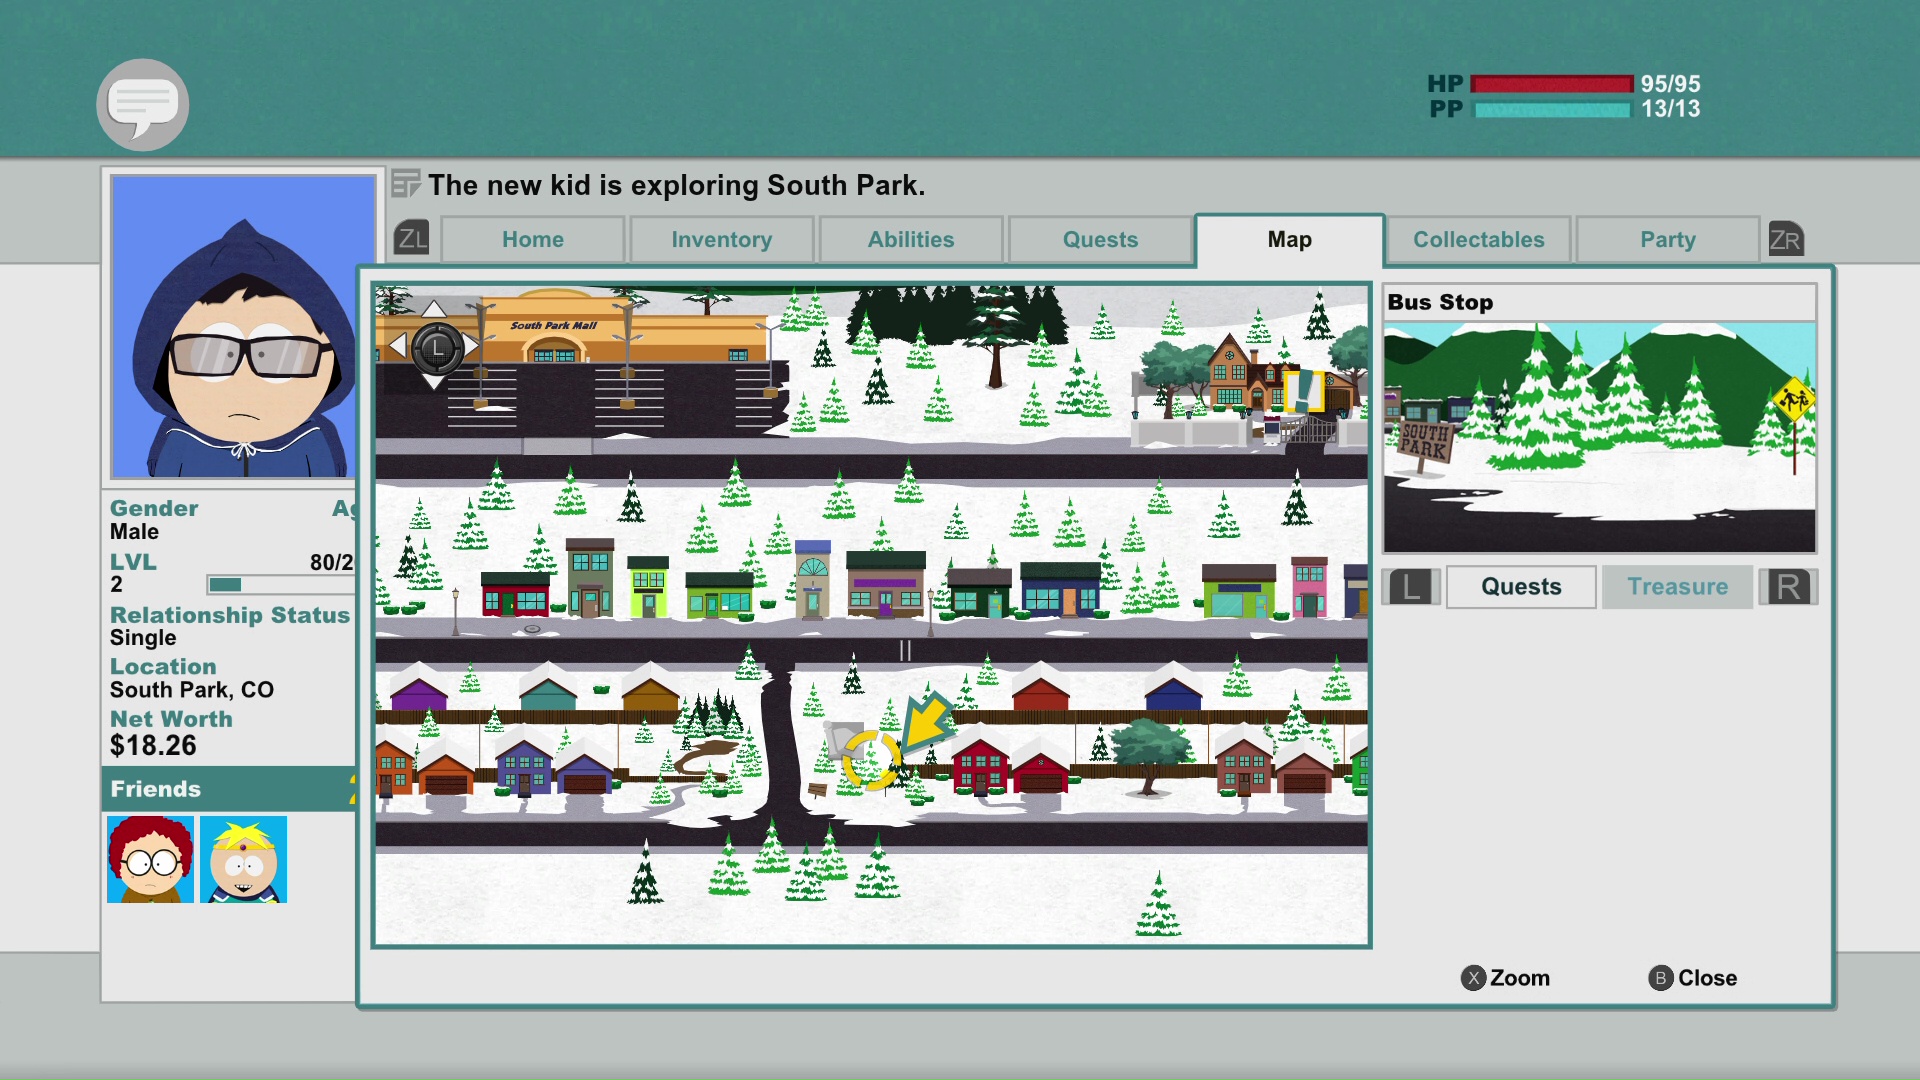Click the yellow quest arrow marker
Image resolution: width=1920 pixels, height=1080 pixels.
pyautogui.click(x=927, y=721)
